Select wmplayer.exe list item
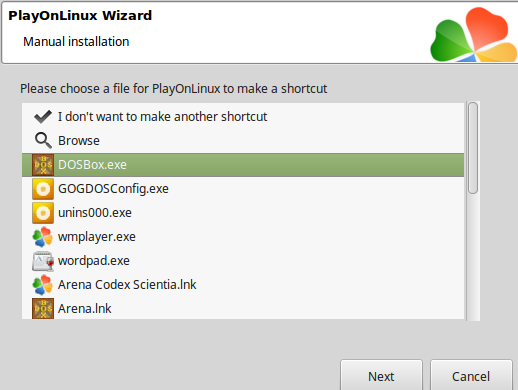 click(x=243, y=237)
